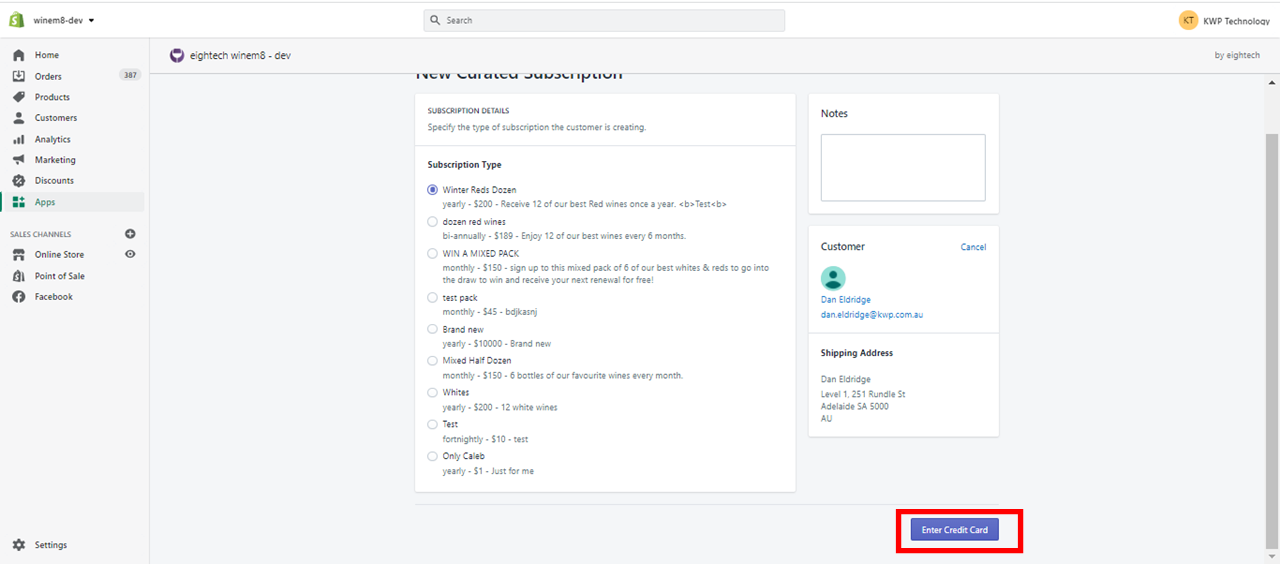Select WIN A MIXED PACK subscription

[432, 253]
